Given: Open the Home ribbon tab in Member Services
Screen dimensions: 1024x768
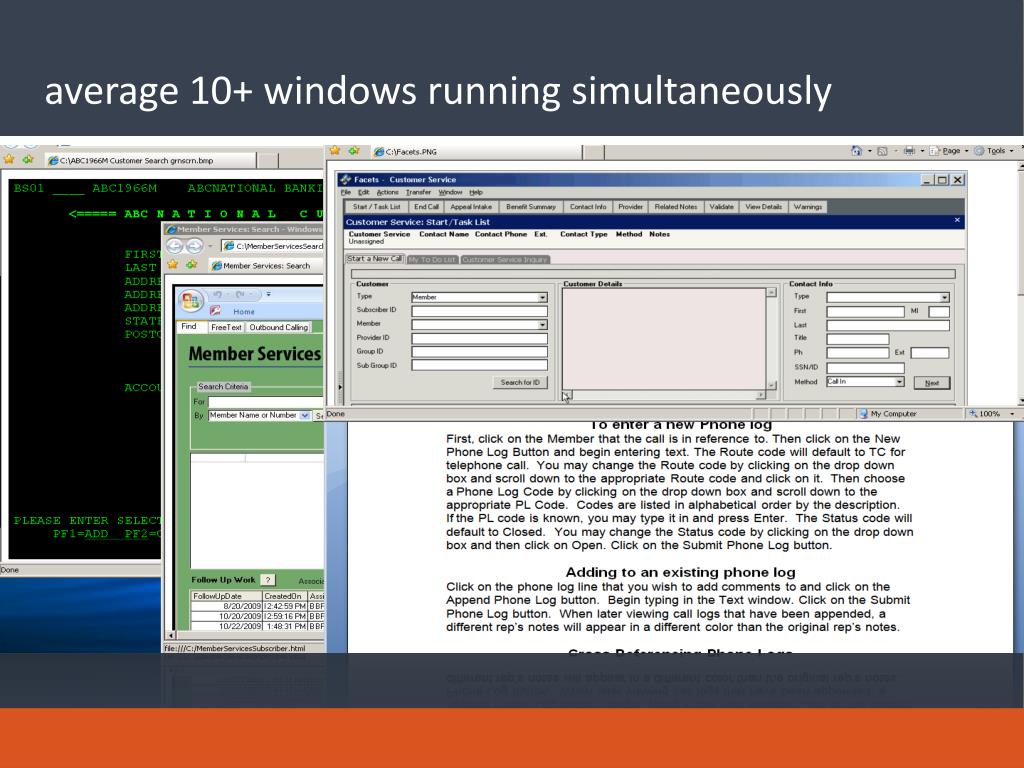Looking at the screenshot, I should [244, 312].
